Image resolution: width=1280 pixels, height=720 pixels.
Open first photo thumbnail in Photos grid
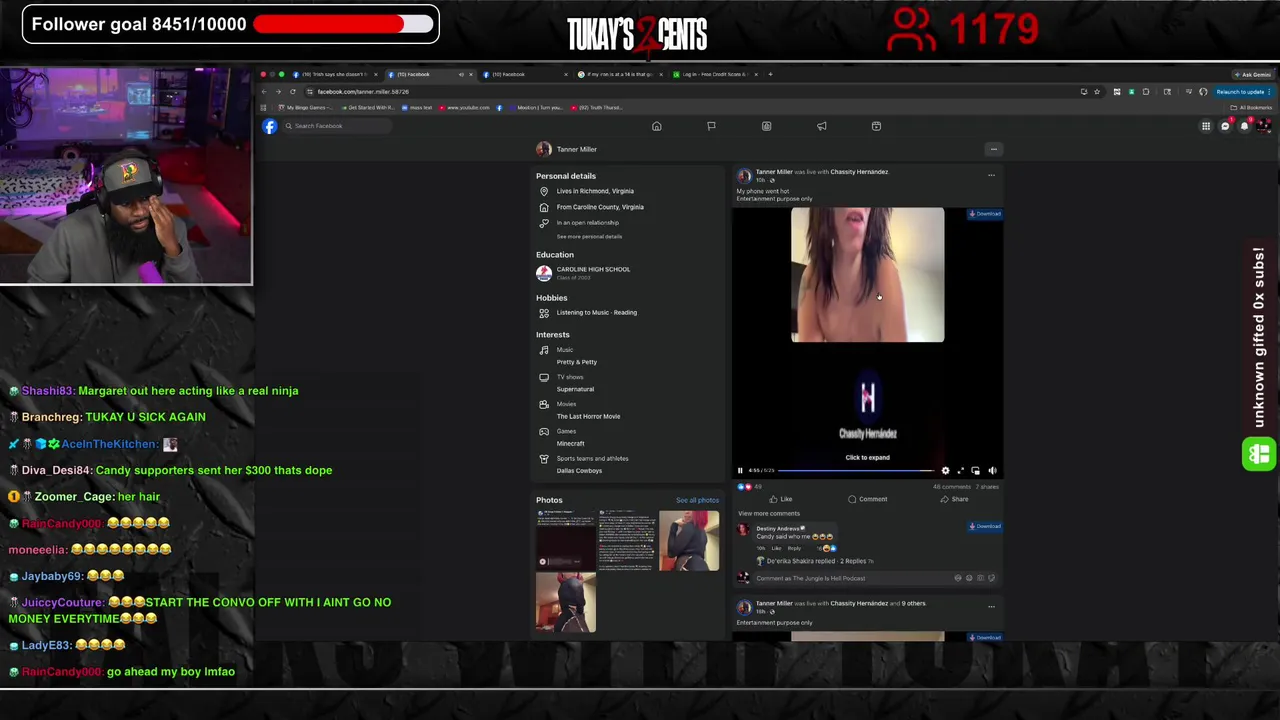(x=566, y=540)
